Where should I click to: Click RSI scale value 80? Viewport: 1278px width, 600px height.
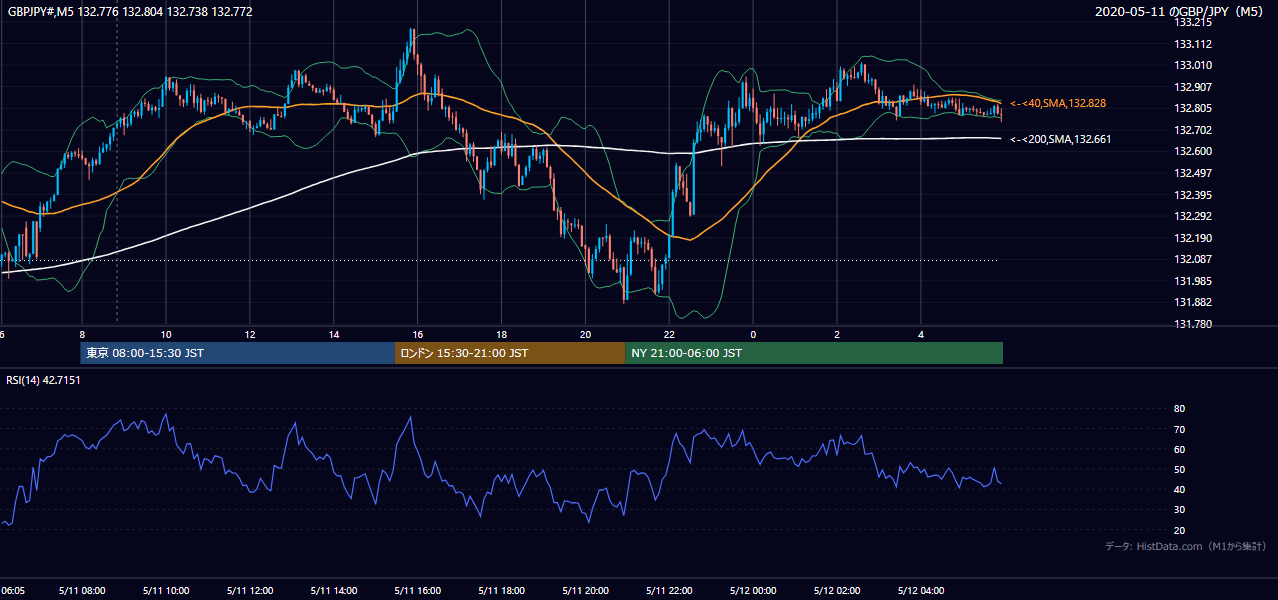(1179, 409)
